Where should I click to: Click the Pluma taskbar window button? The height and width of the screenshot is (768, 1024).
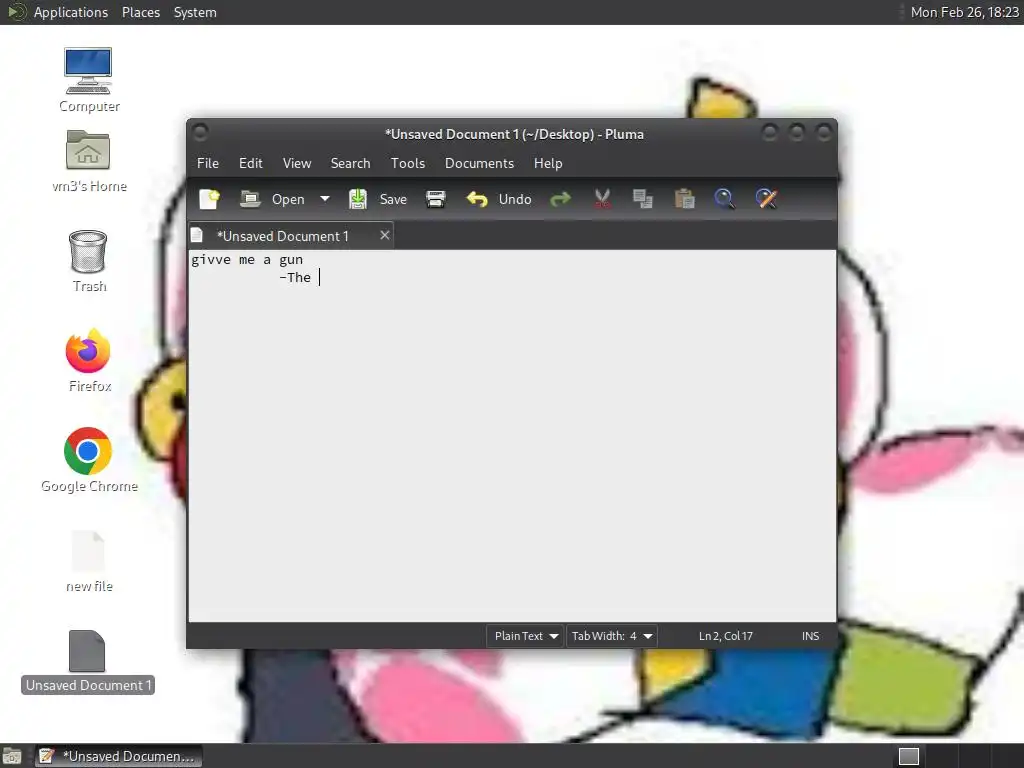click(x=118, y=756)
